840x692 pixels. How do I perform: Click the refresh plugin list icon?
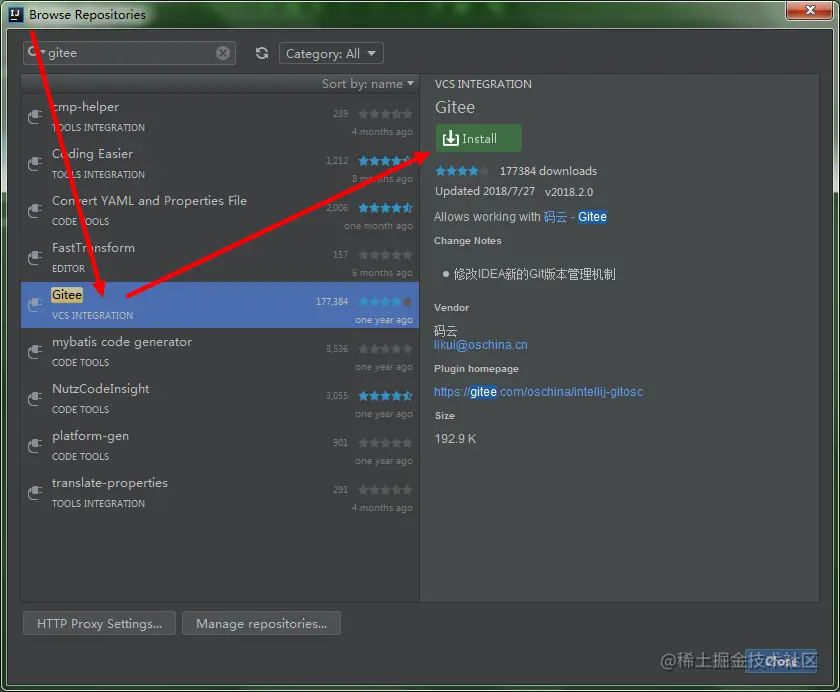click(262, 53)
